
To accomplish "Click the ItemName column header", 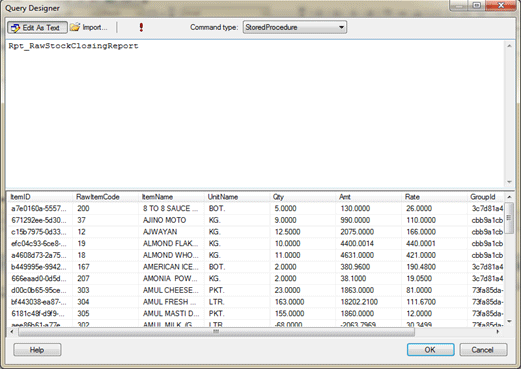I will point(171,197).
